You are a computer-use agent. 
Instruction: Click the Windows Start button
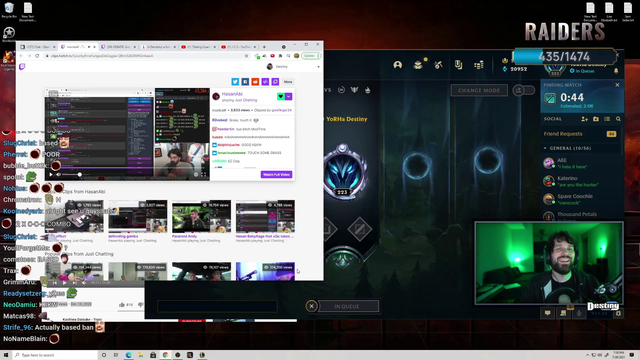(6, 355)
